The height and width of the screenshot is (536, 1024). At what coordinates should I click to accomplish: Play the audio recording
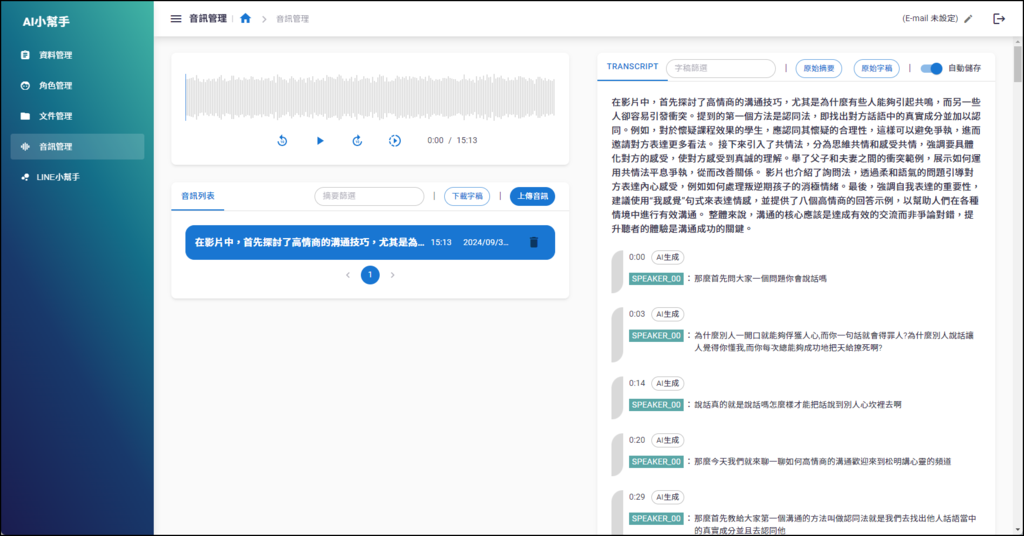point(320,140)
